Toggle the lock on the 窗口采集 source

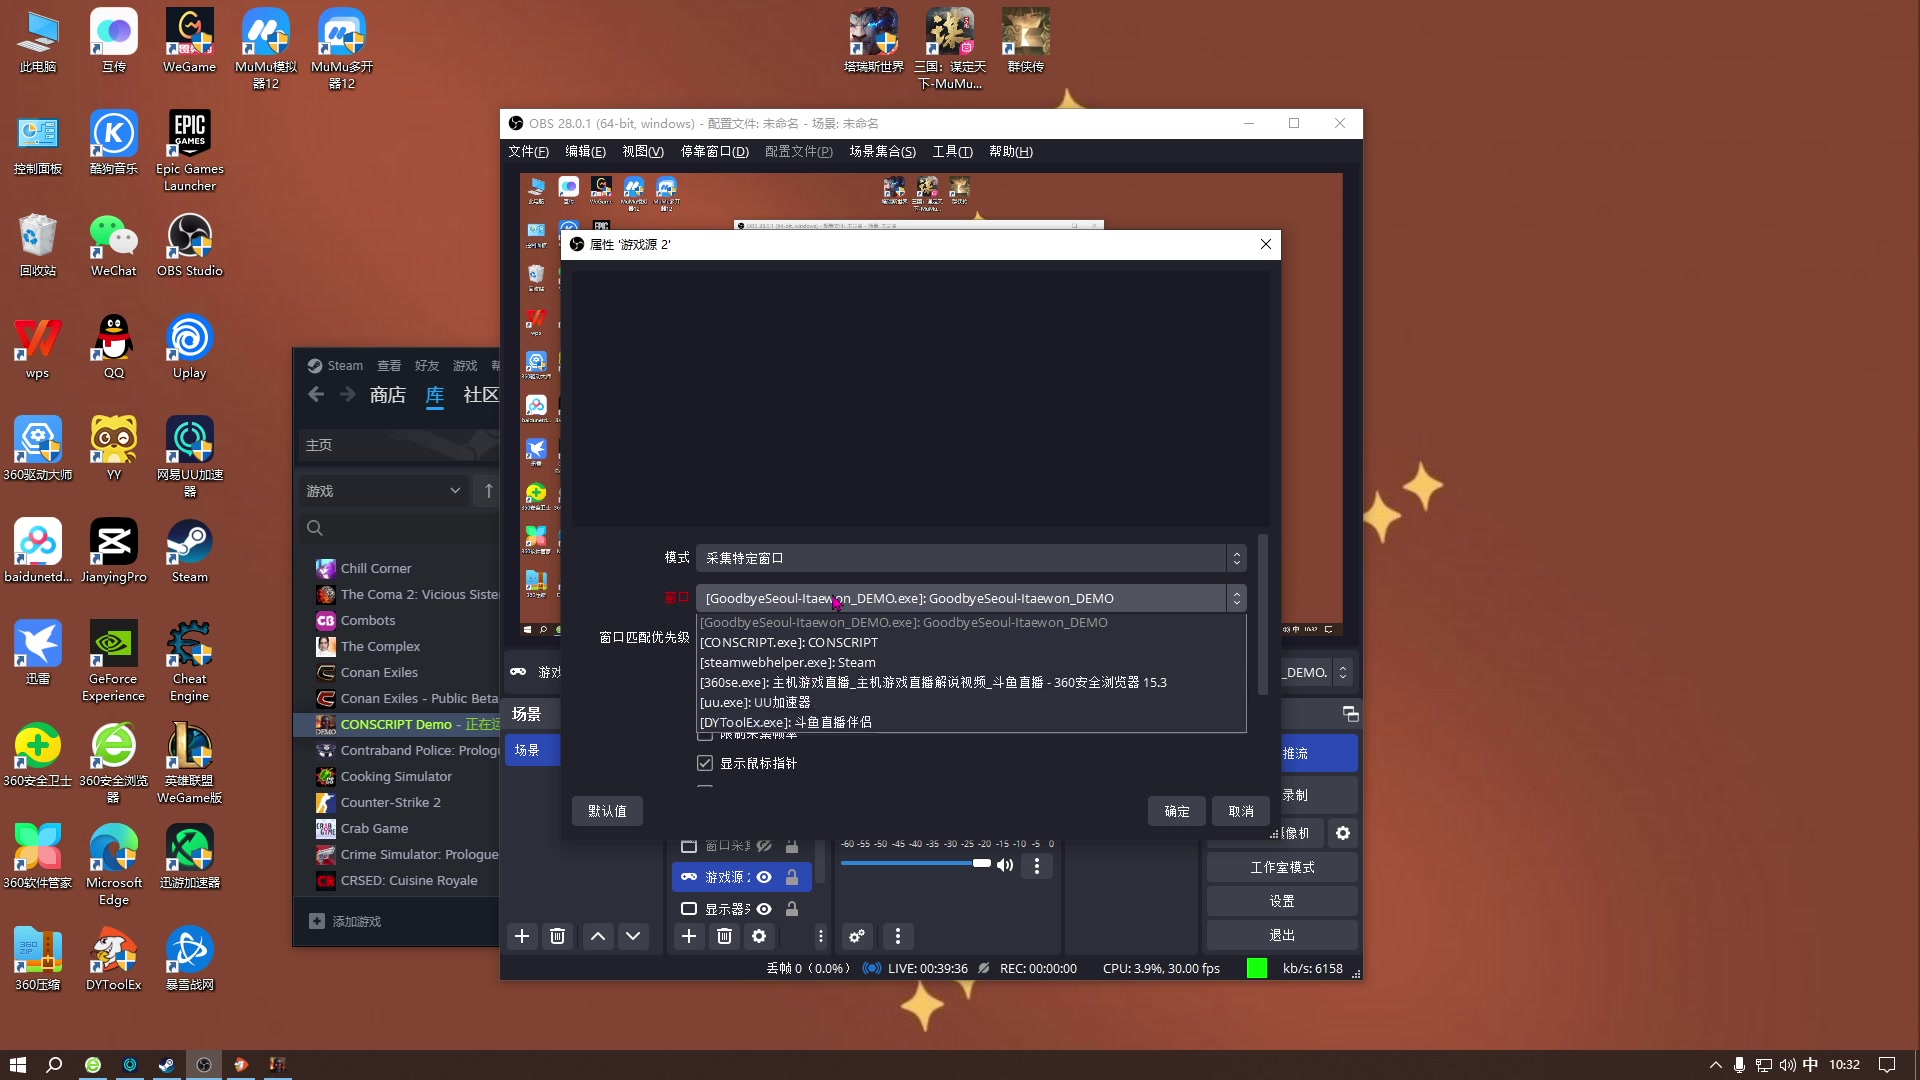(x=792, y=846)
